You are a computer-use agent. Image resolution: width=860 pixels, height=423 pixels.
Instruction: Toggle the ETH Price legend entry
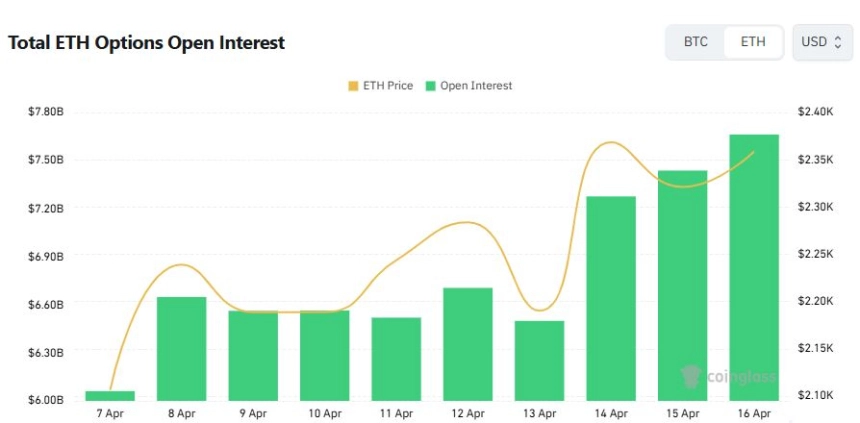coord(381,86)
